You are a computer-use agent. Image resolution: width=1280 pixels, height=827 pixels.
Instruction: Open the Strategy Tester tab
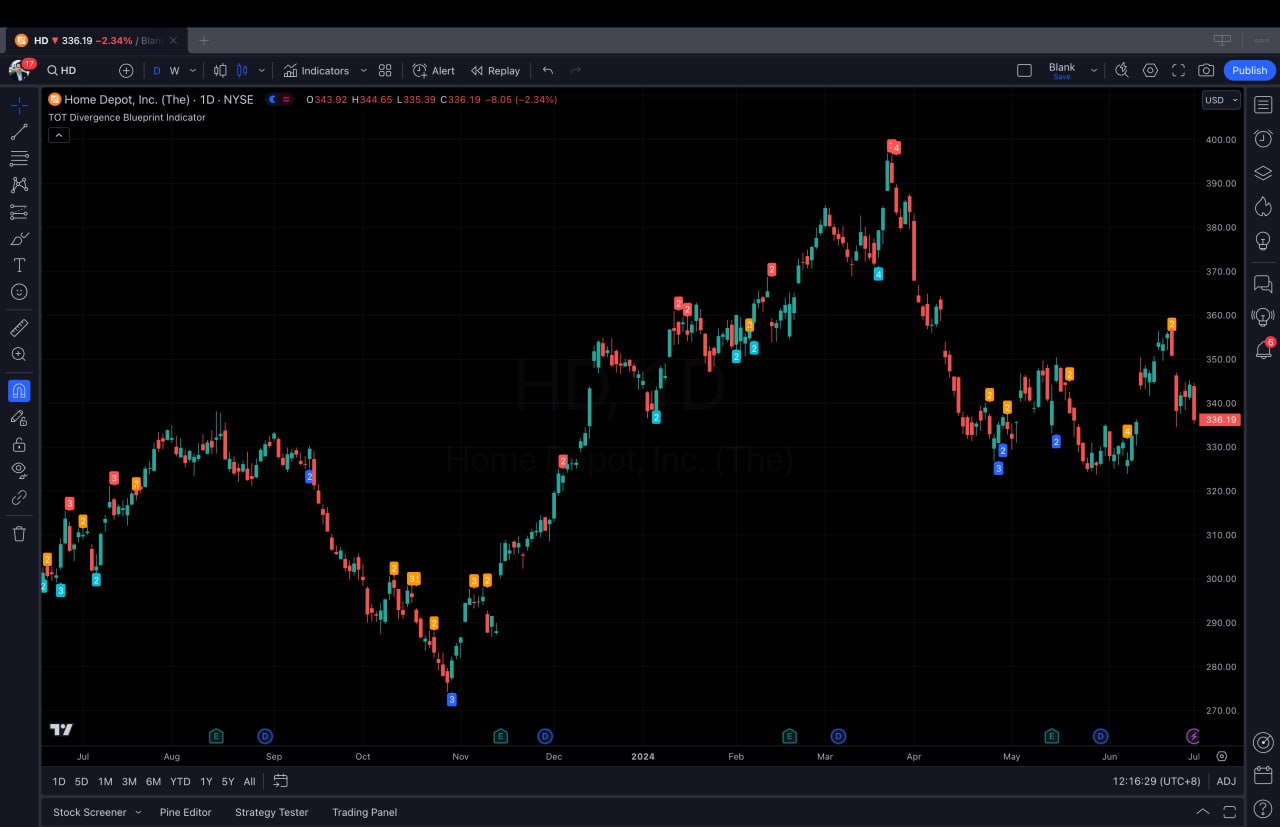pyautogui.click(x=271, y=812)
